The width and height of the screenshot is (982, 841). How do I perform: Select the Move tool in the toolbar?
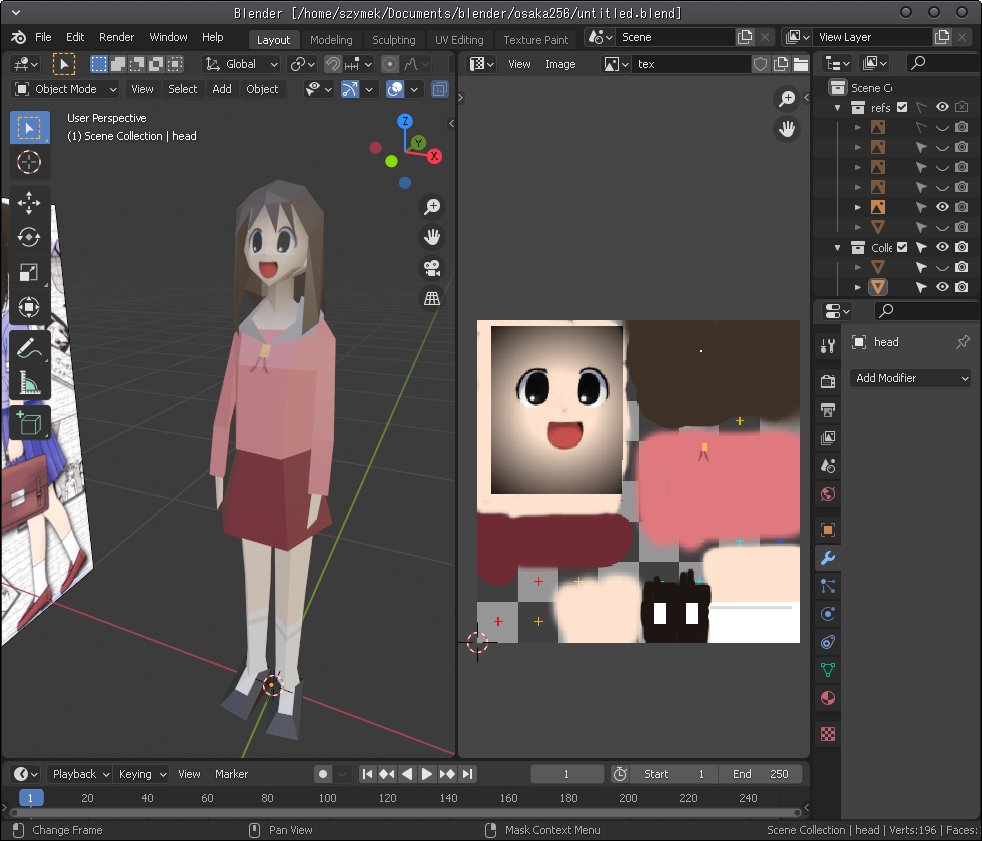[29, 201]
